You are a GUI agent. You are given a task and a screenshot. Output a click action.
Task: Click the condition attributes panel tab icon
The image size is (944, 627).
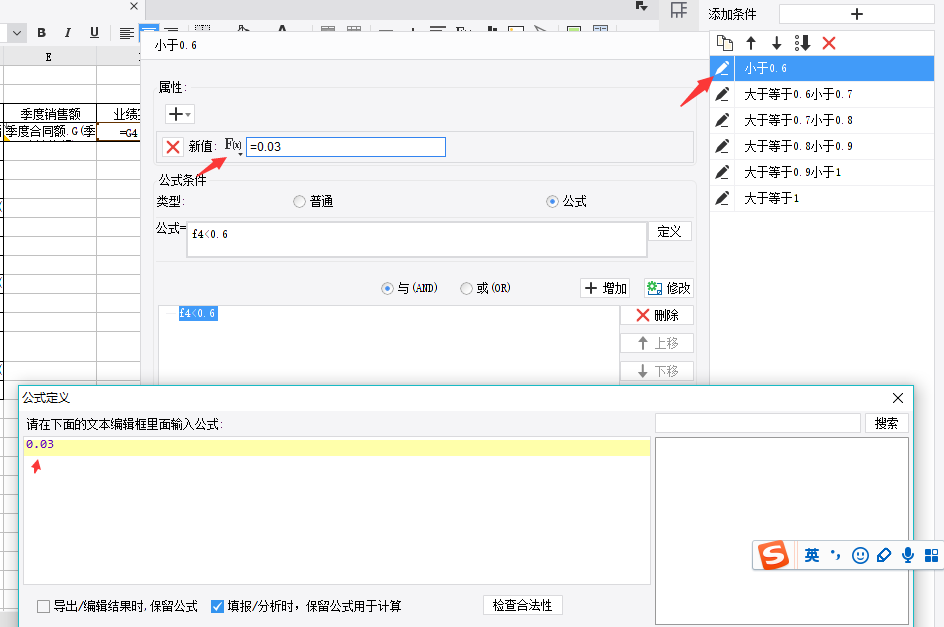click(x=679, y=10)
